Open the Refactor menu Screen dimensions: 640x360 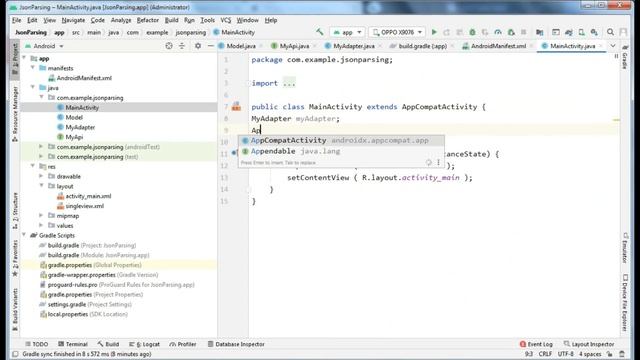[x=147, y=20]
